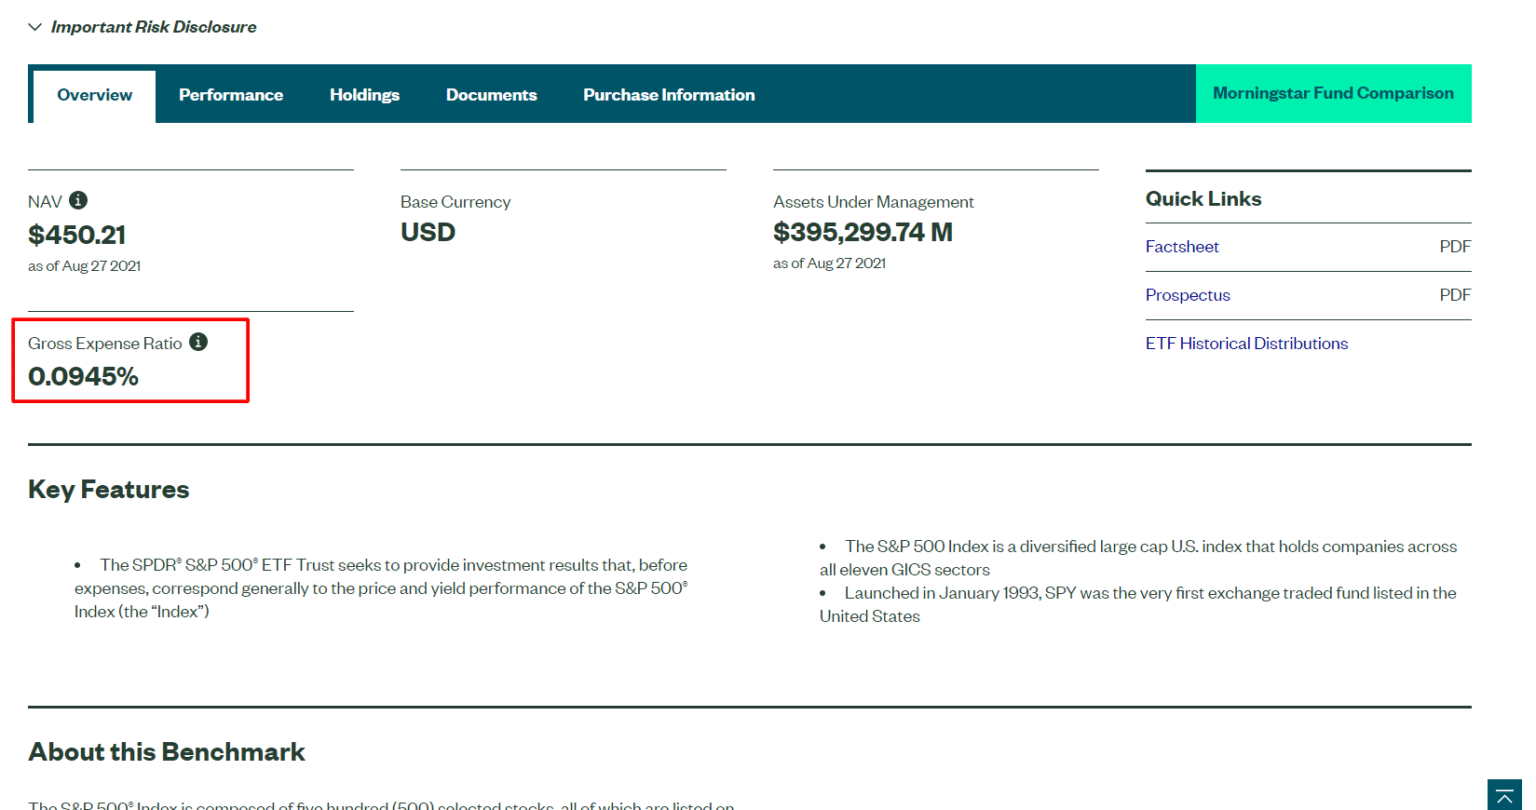Screen dimensions: 1536x810
Task: Click the PDF label next to Prospectus
Action: coord(1455,294)
